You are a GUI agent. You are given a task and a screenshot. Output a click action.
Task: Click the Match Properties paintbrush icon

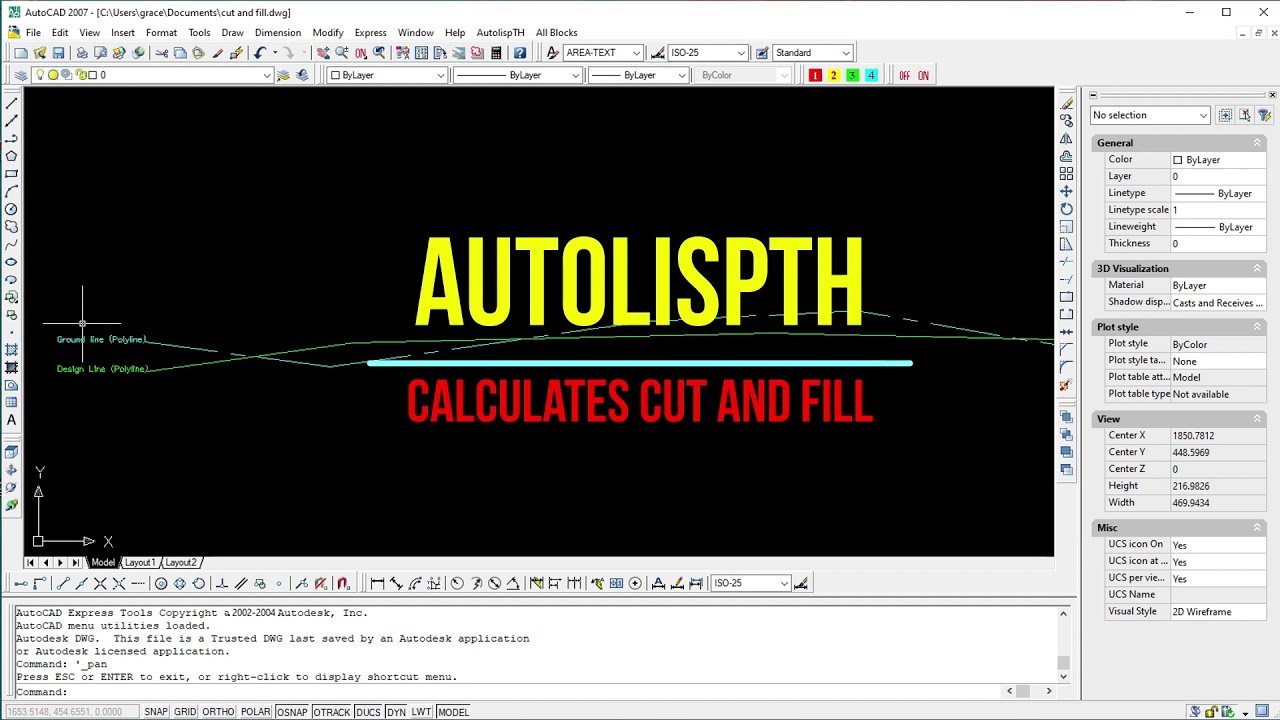pyautogui.click(x=218, y=53)
